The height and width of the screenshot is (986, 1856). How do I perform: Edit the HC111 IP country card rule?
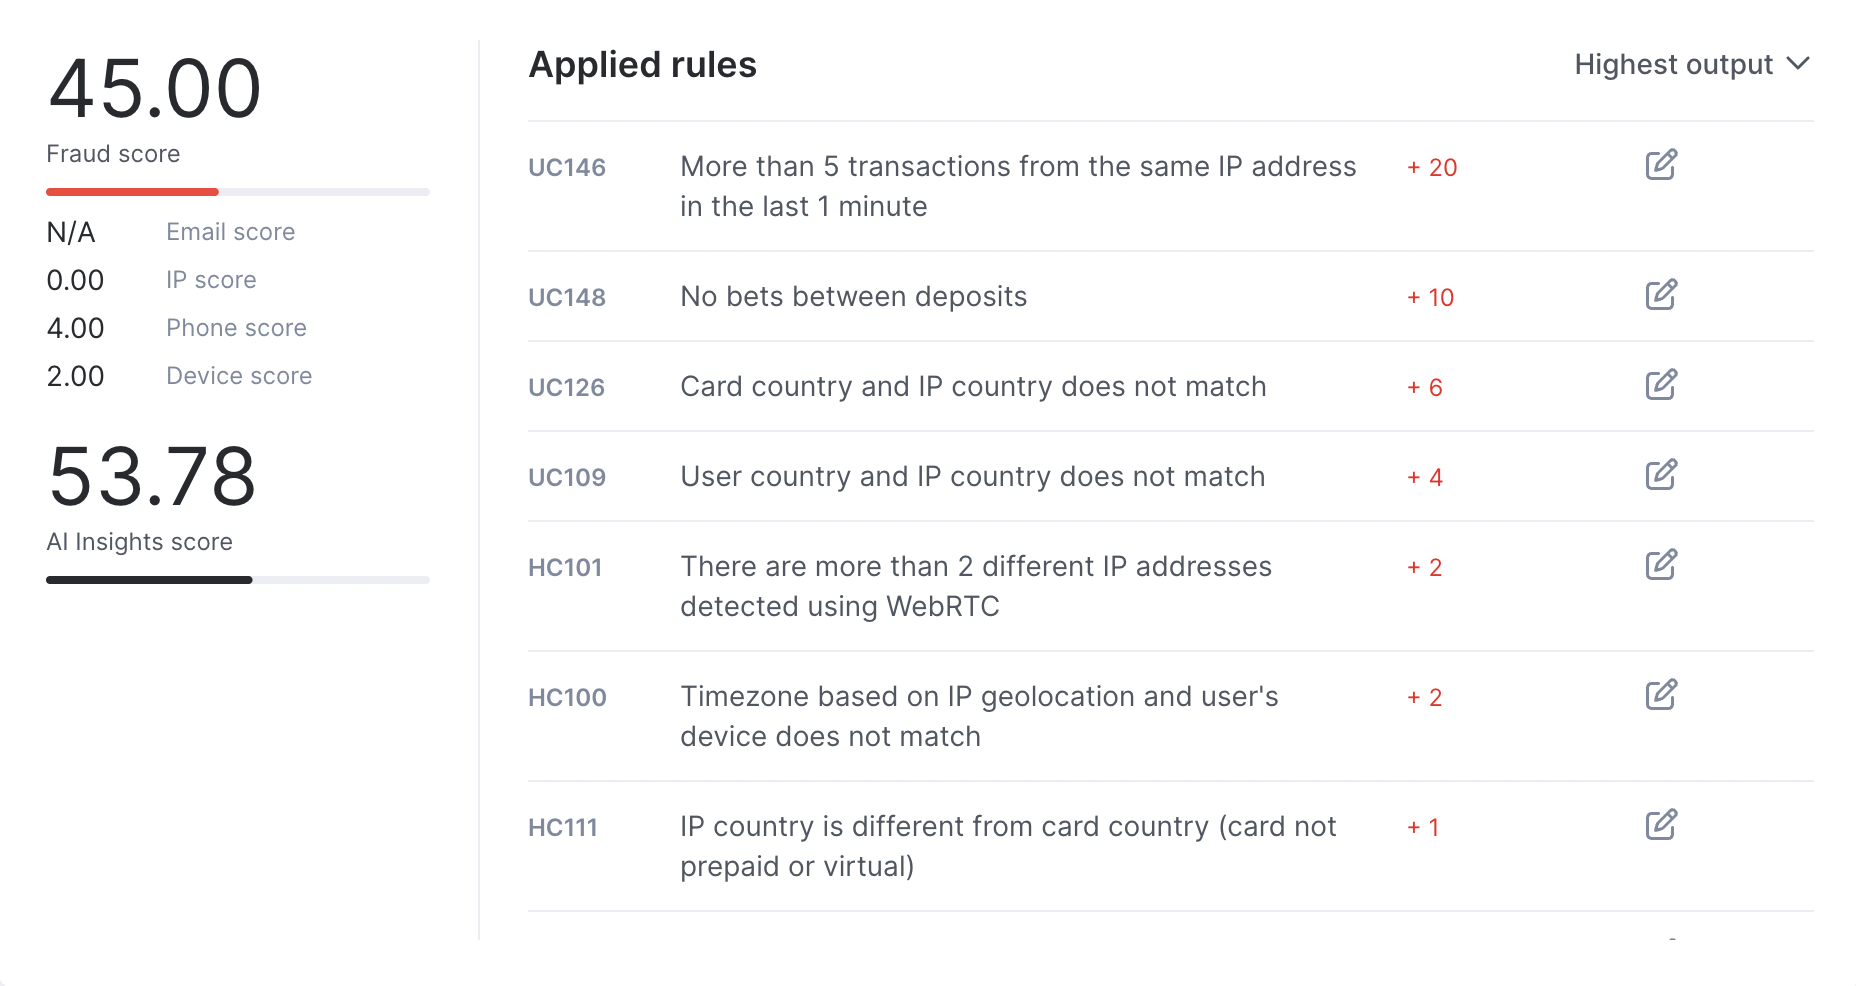[x=1661, y=825]
